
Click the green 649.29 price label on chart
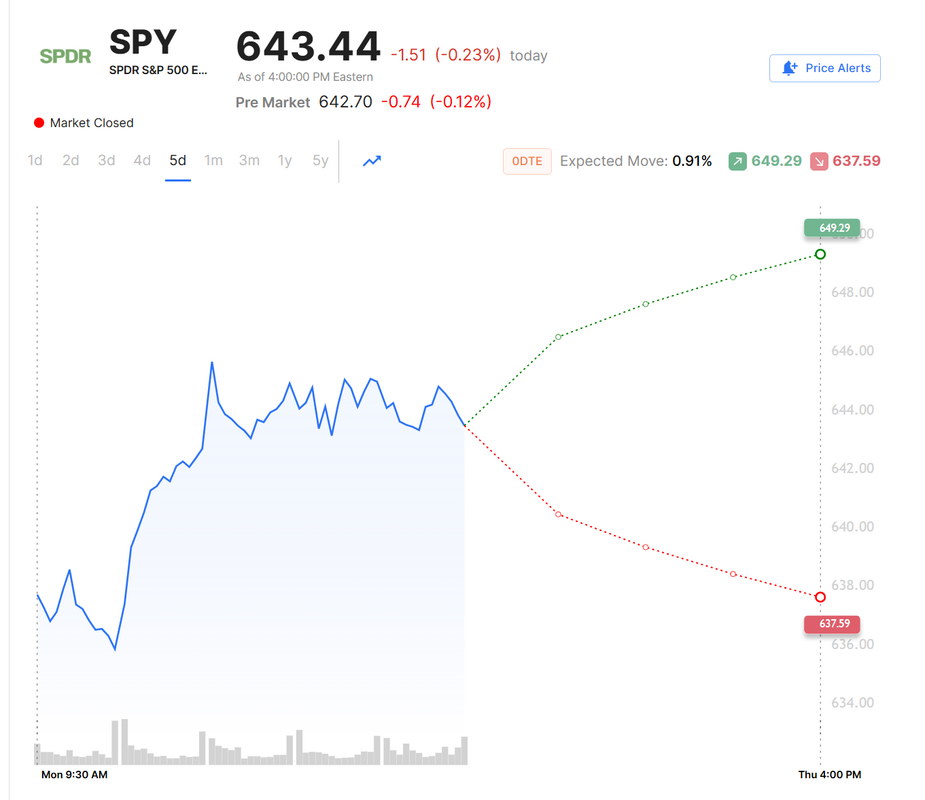click(x=832, y=228)
